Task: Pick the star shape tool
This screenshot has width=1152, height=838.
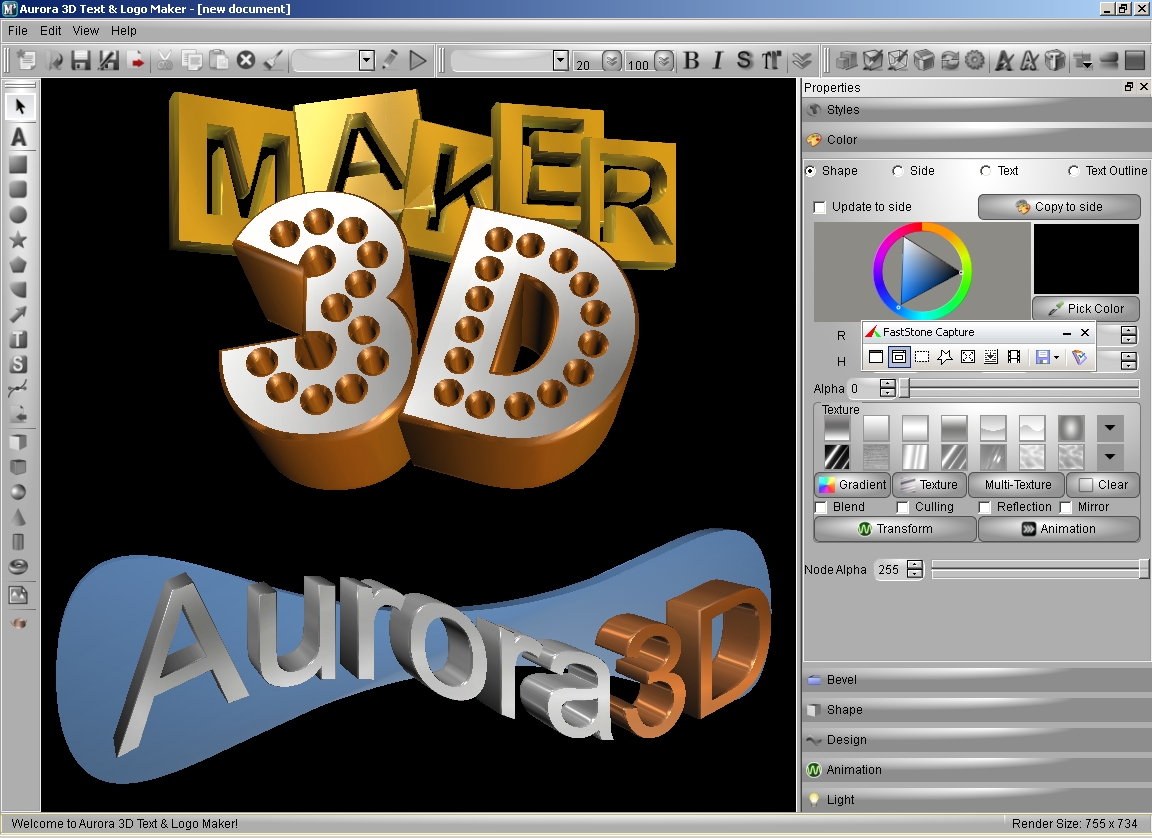Action: point(18,239)
